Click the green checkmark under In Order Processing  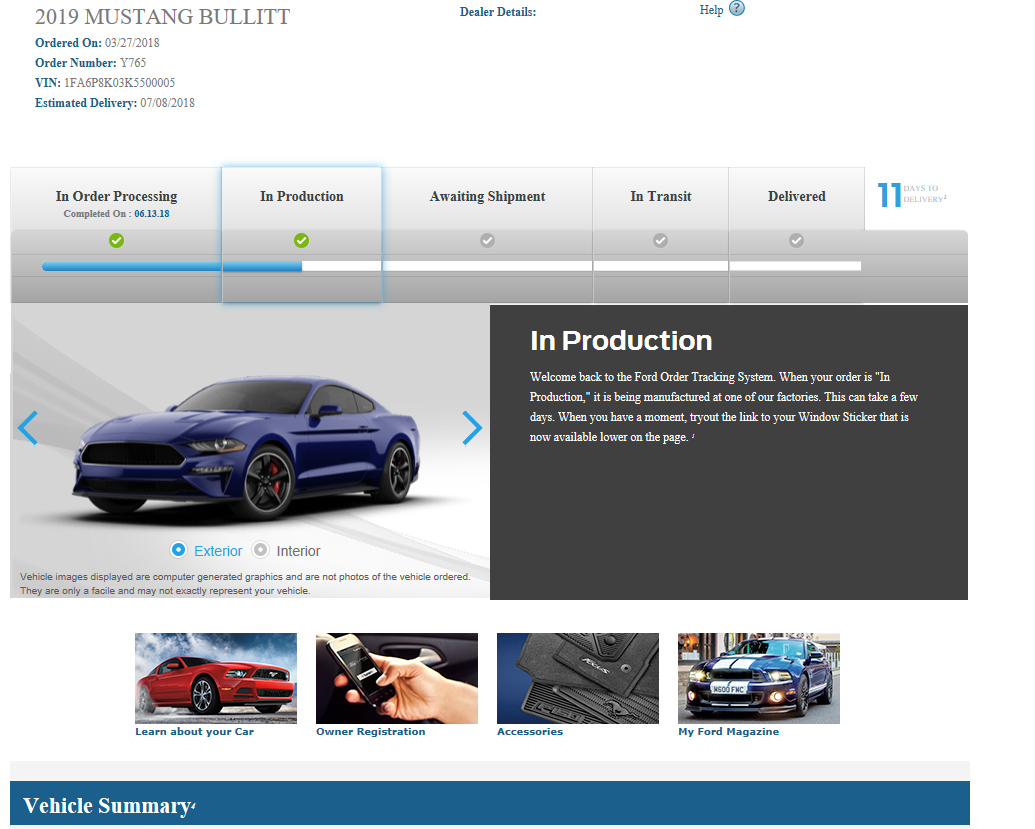coord(116,240)
